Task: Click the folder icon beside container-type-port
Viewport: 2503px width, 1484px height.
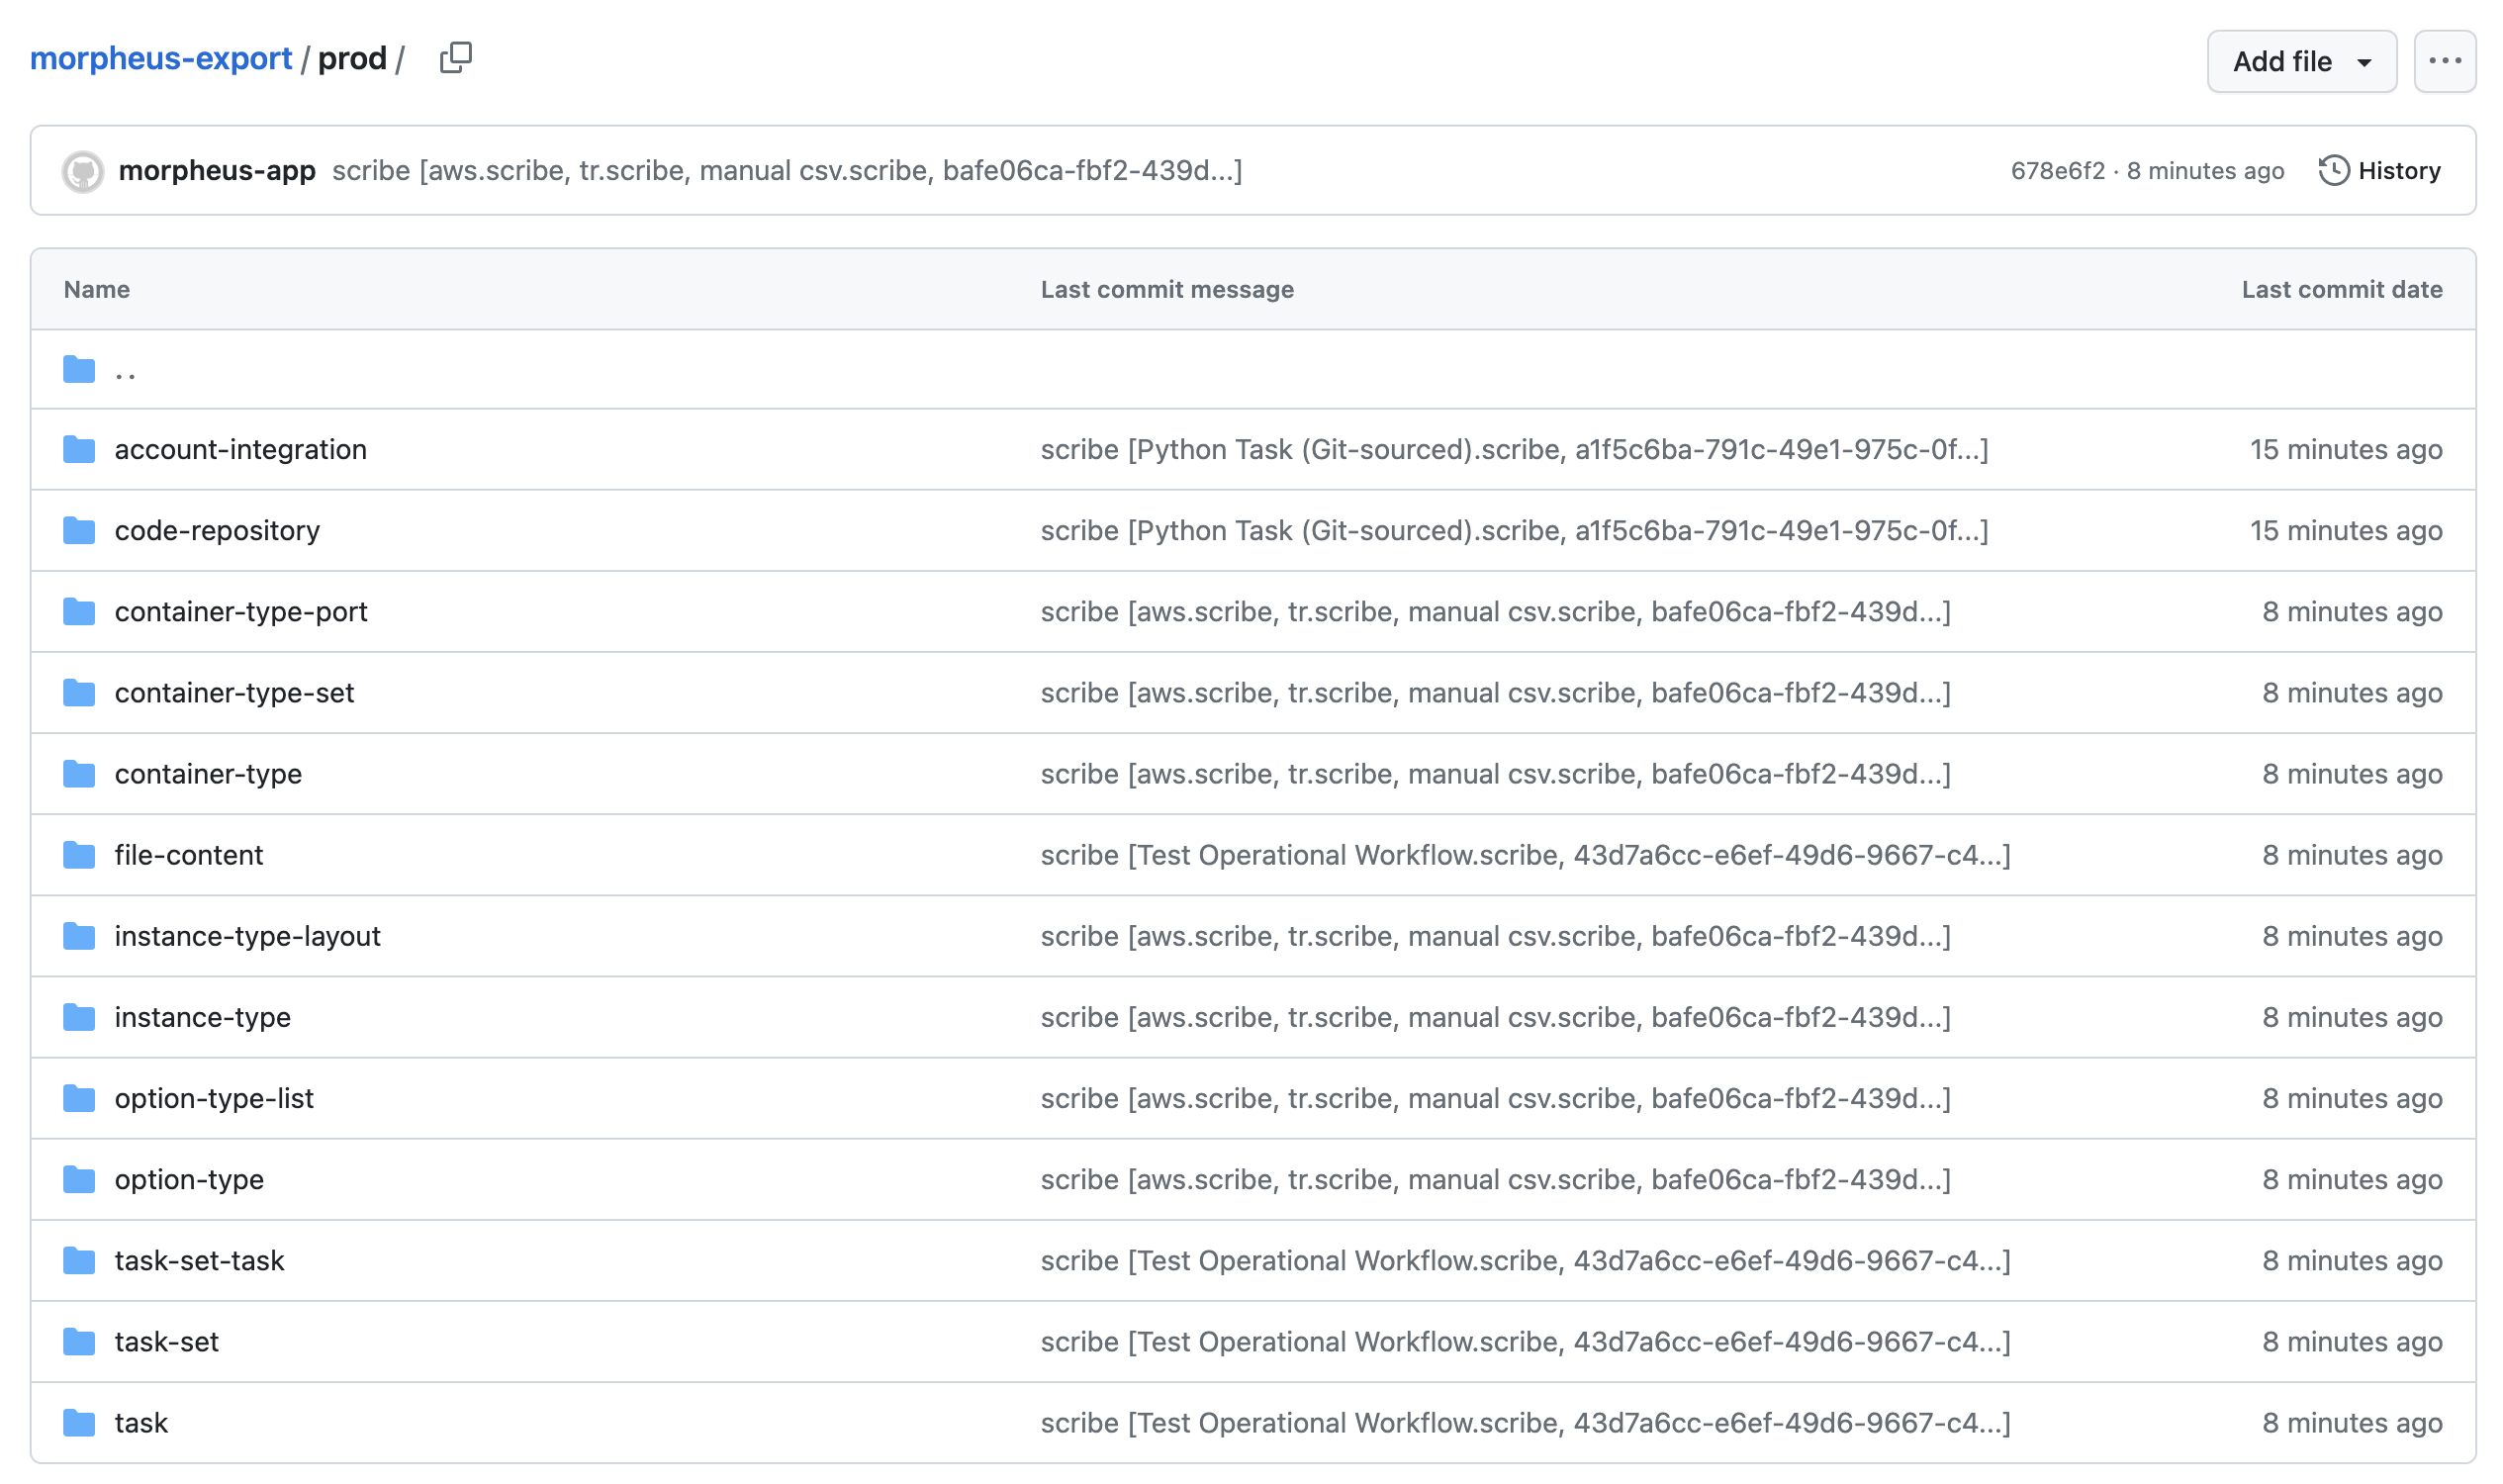Action: pyautogui.click(x=77, y=611)
